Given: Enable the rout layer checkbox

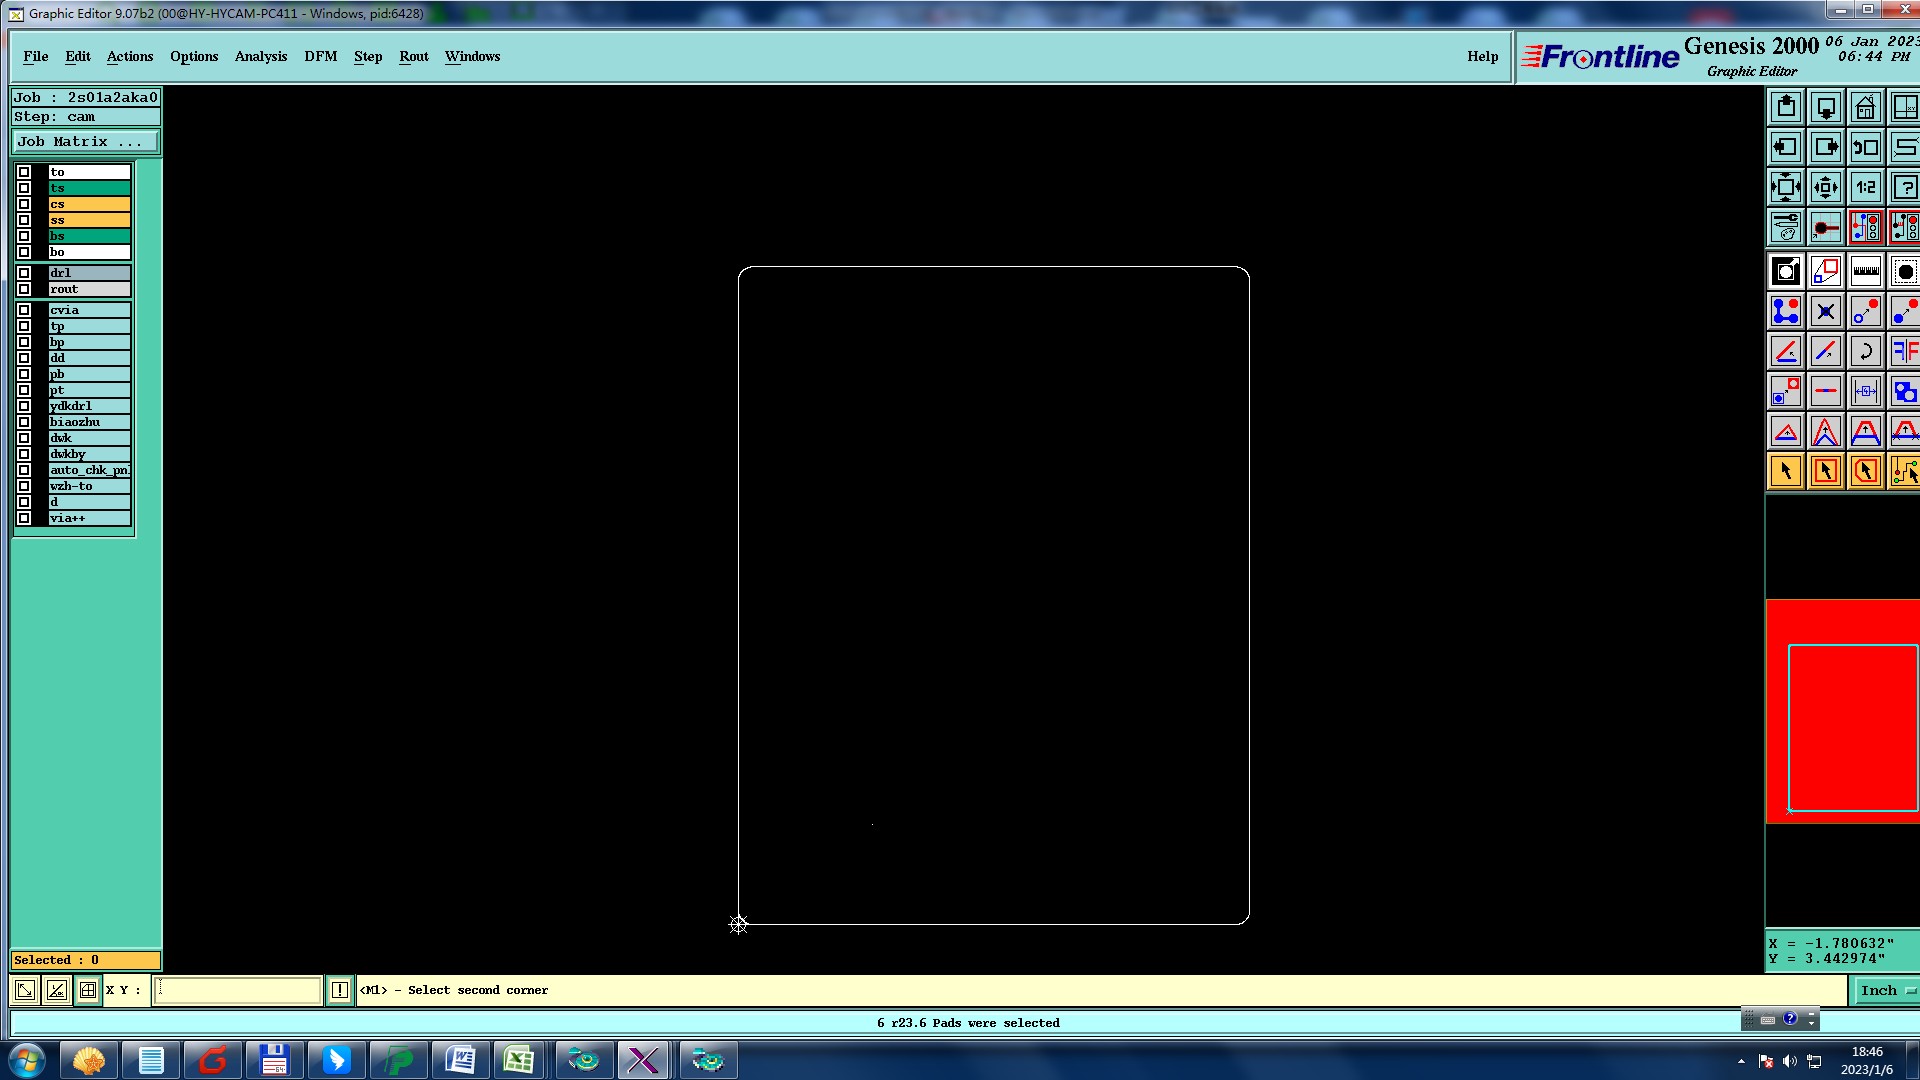Looking at the screenshot, I should point(24,289).
